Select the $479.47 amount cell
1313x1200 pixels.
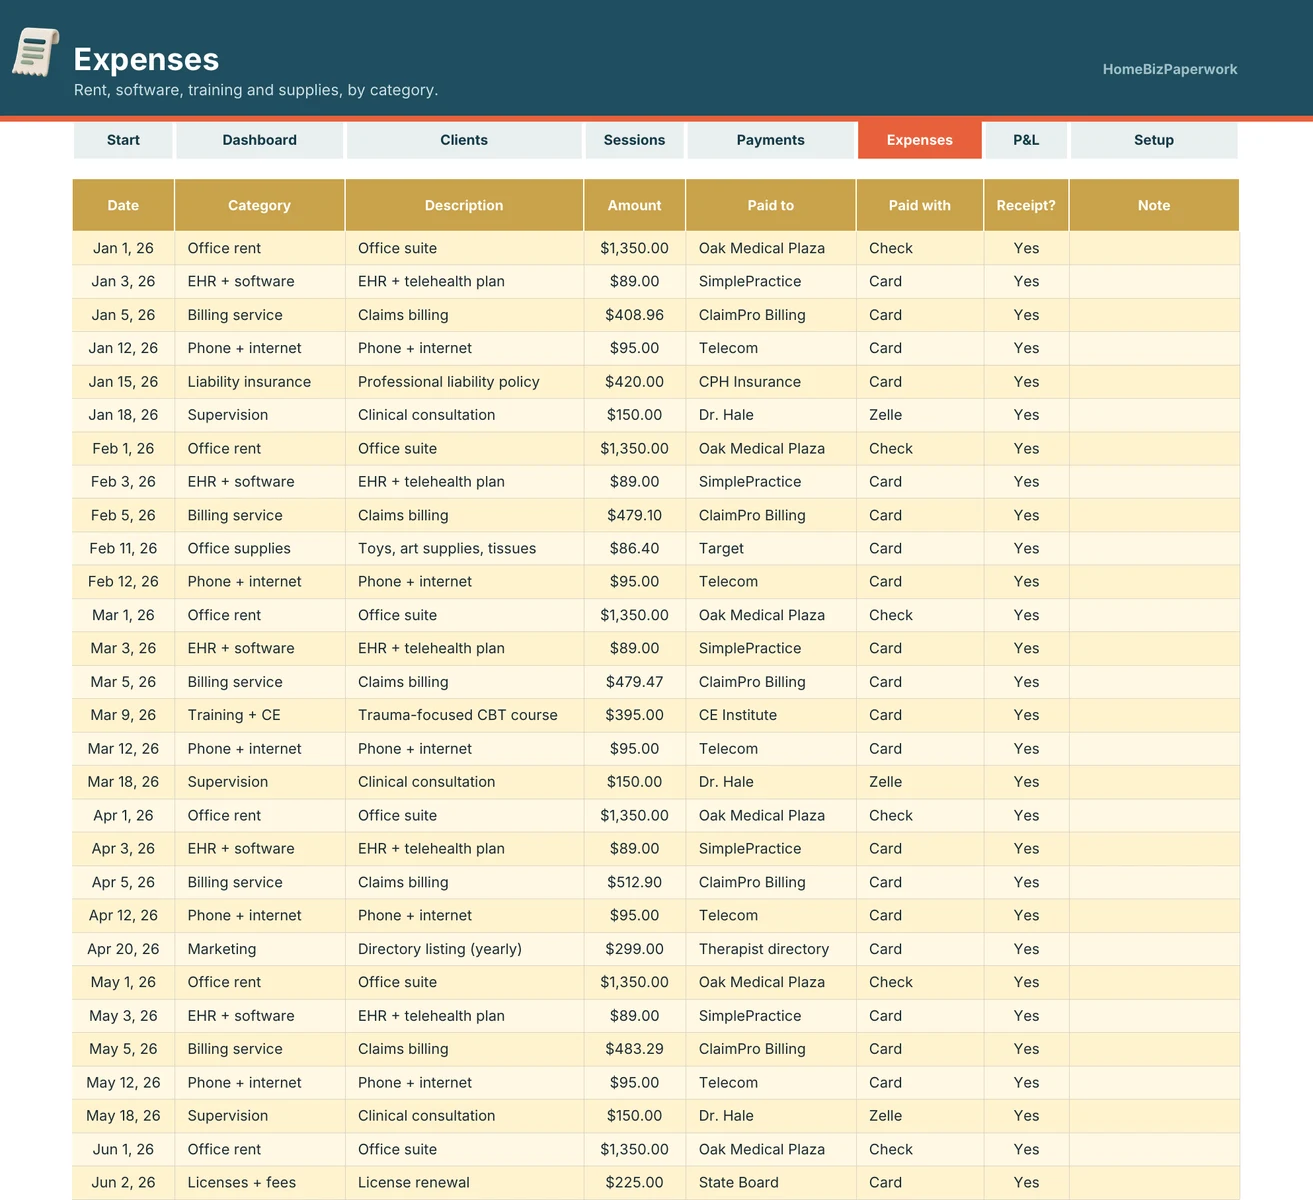634,682
